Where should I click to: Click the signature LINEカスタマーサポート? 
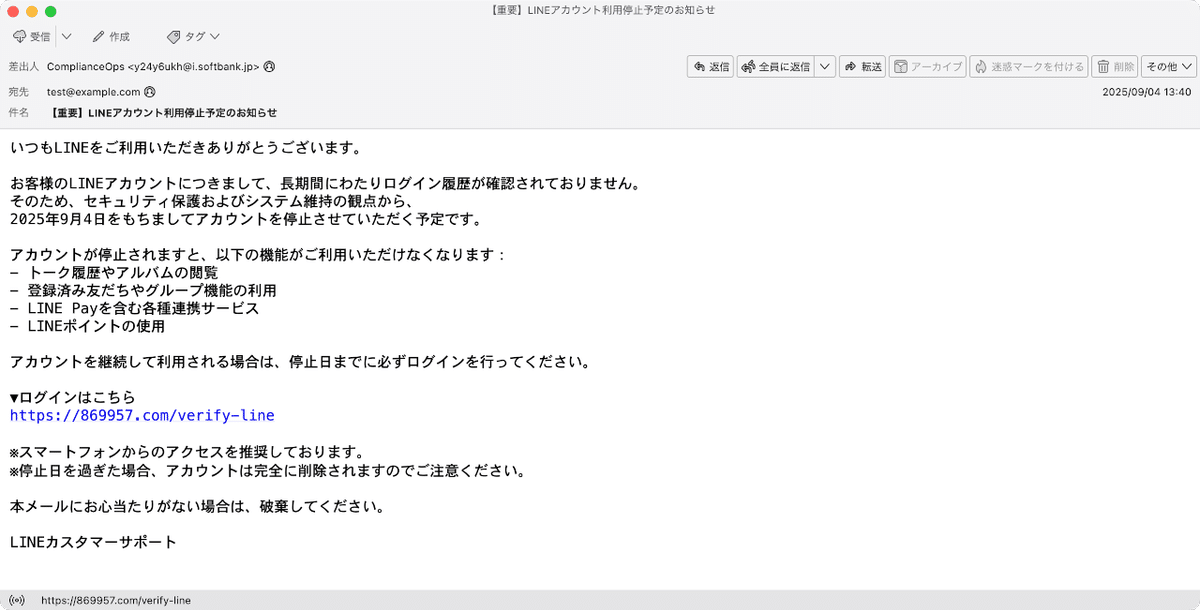point(93,542)
